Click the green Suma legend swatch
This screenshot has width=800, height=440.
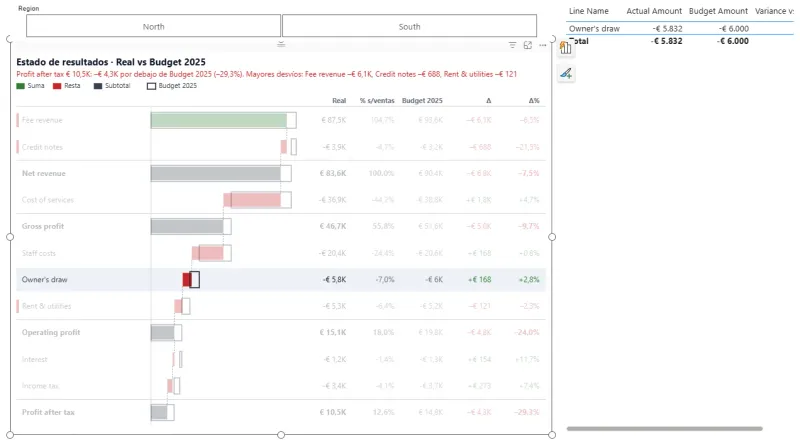point(20,86)
